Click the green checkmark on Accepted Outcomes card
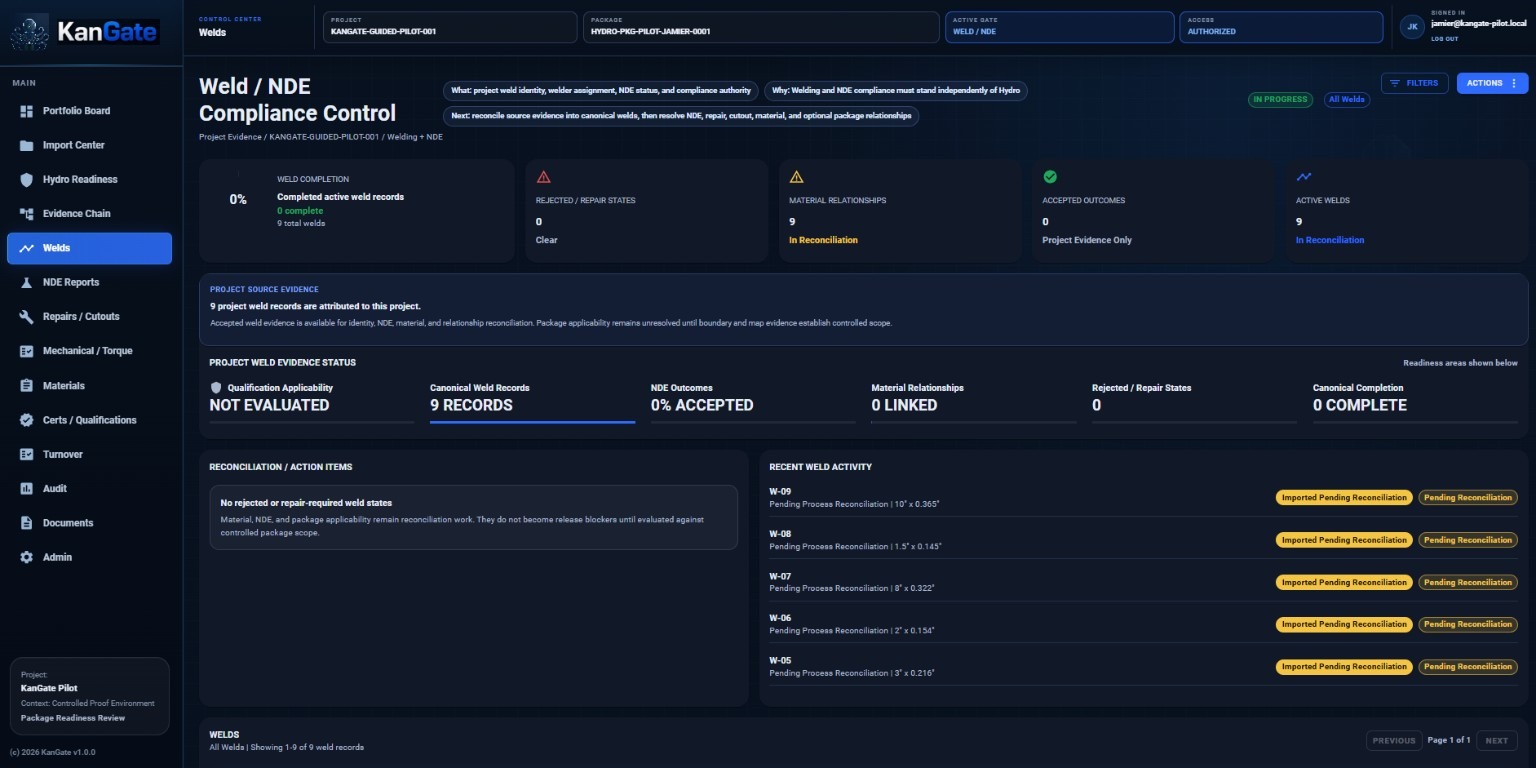1536x768 pixels. click(x=1050, y=177)
